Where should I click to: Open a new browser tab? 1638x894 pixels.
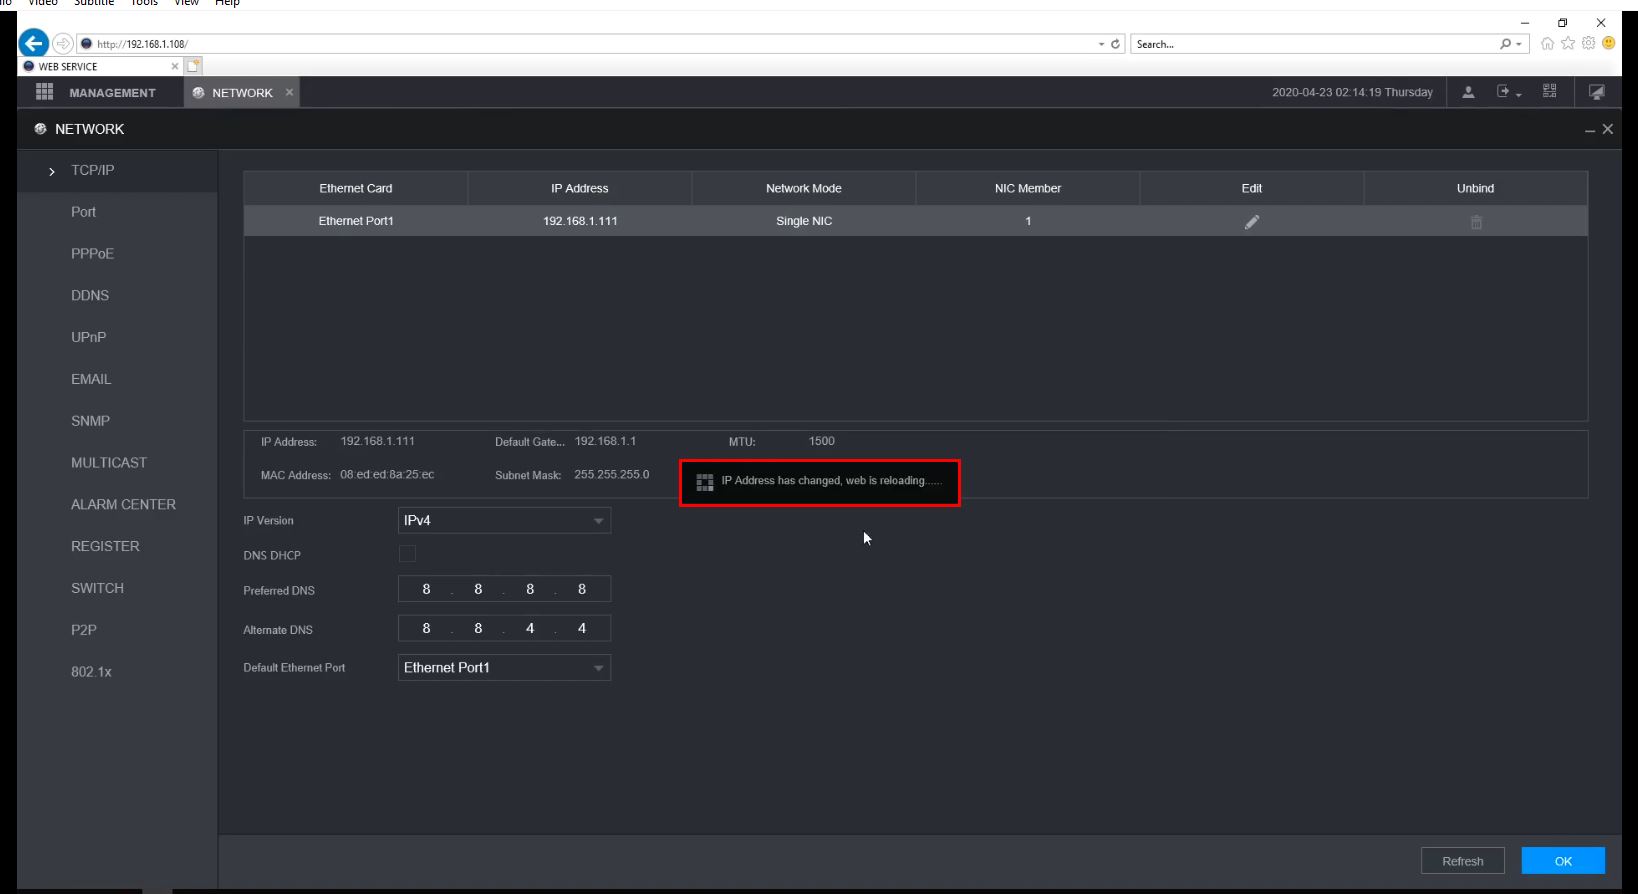(x=194, y=66)
